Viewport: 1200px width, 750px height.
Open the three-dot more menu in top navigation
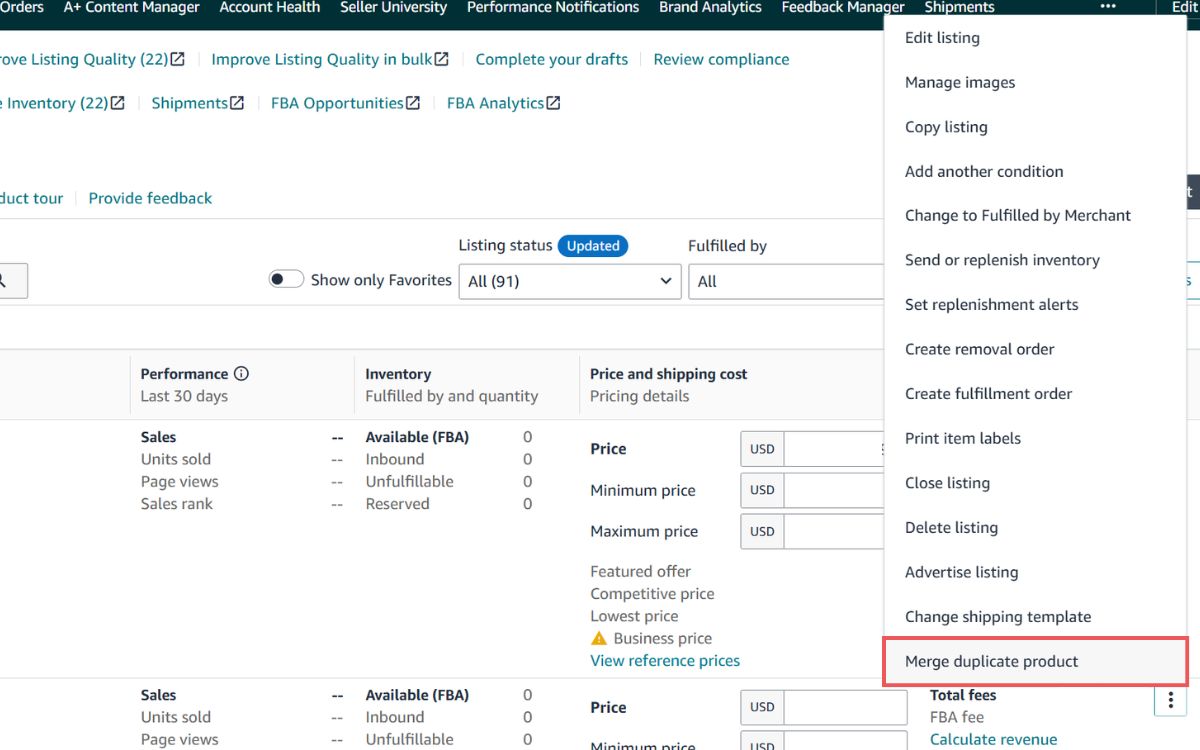[1107, 7]
